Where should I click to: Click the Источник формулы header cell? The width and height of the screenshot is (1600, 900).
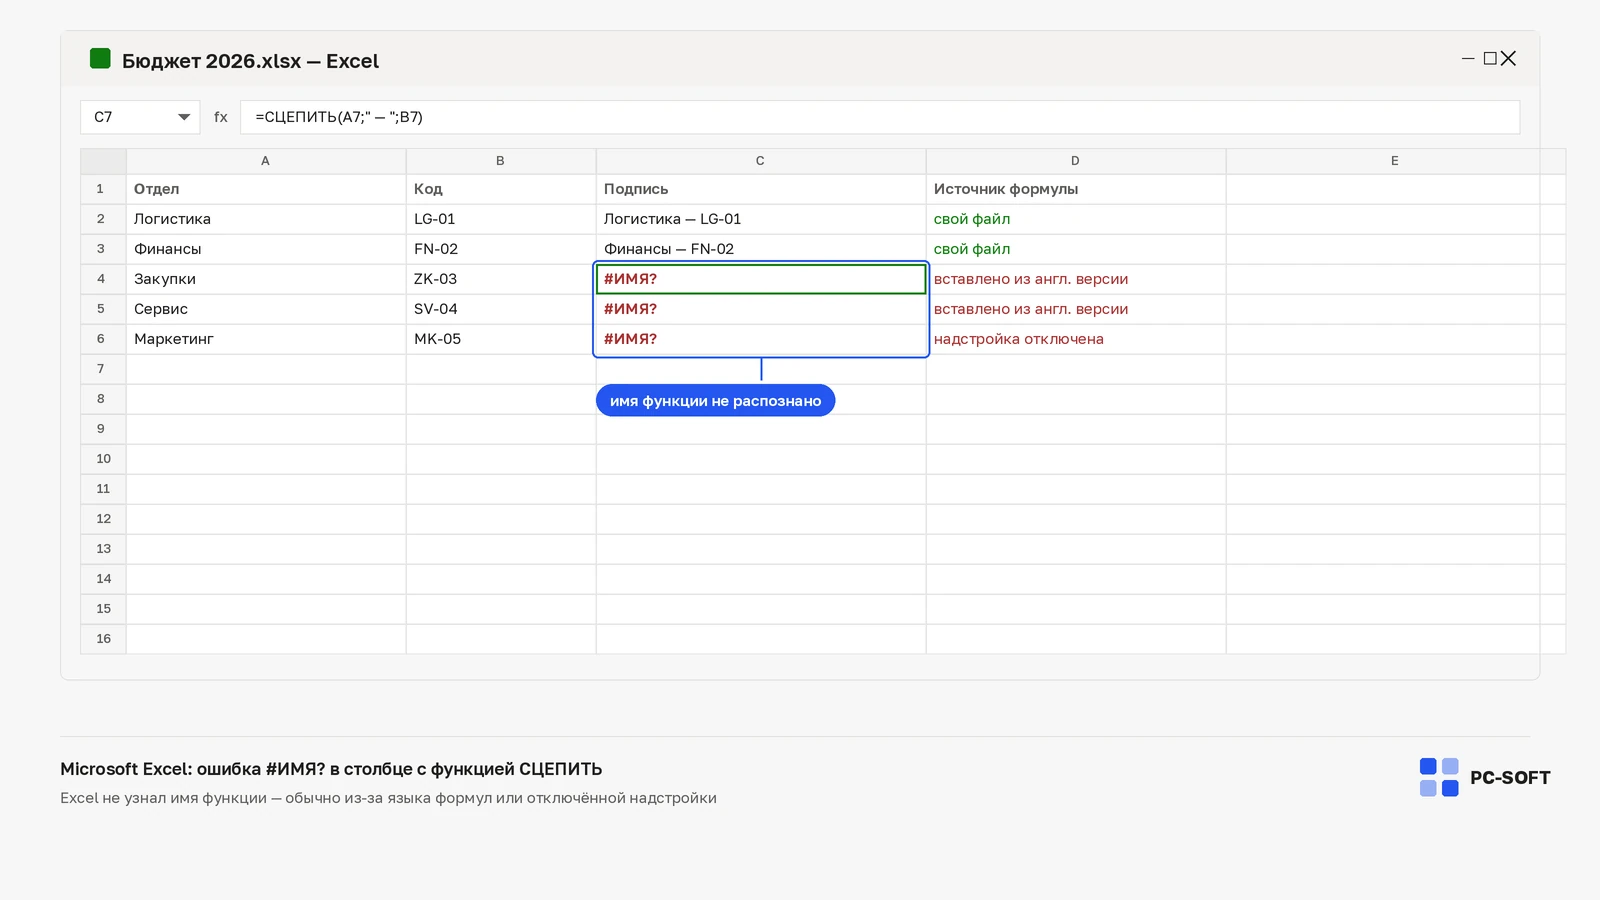click(1076, 189)
